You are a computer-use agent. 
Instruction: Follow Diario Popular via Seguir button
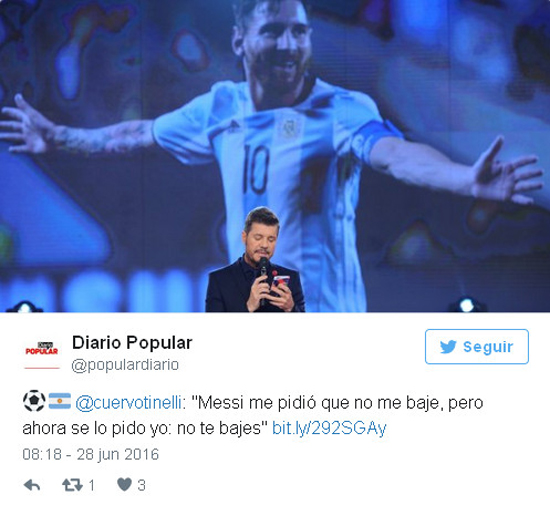tap(477, 346)
